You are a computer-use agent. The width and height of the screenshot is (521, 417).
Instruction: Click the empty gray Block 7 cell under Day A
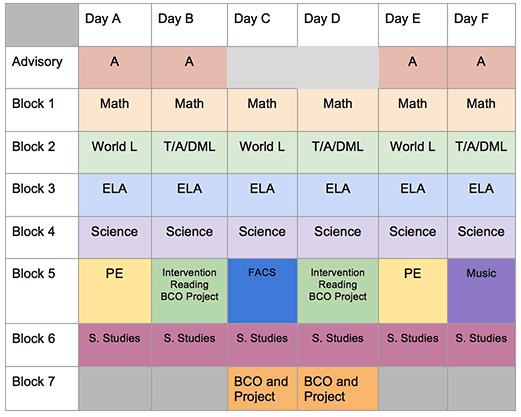coord(115,389)
